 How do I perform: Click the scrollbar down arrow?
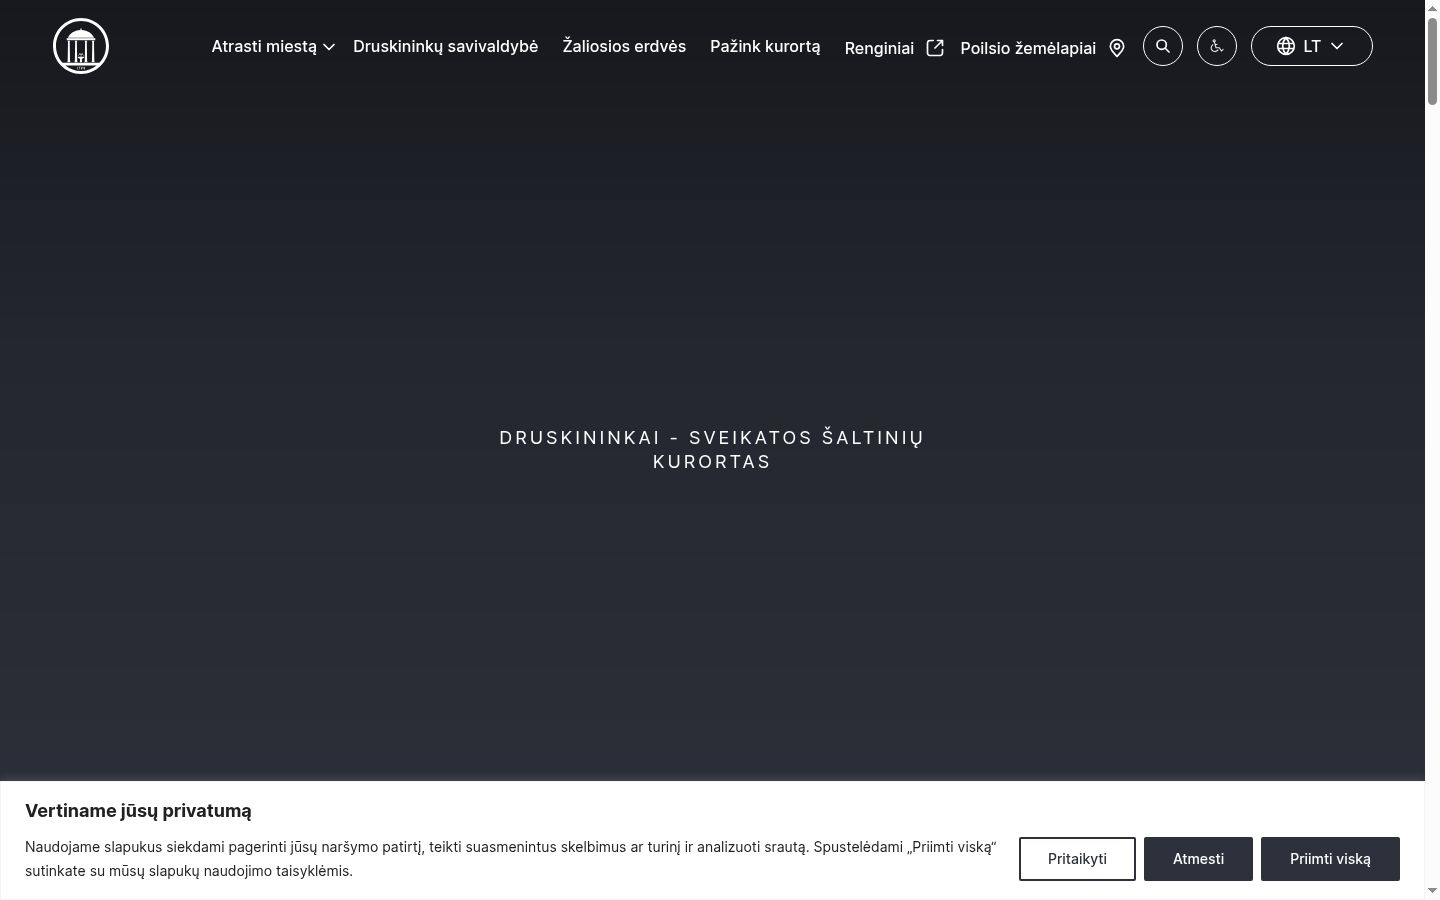(1432, 891)
